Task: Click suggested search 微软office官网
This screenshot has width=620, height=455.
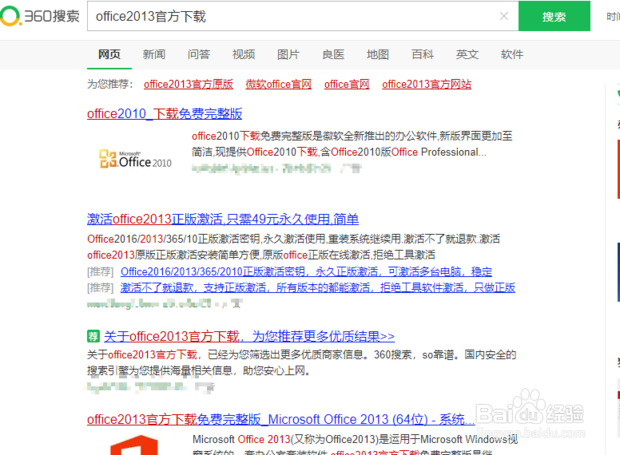Action: pos(278,84)
